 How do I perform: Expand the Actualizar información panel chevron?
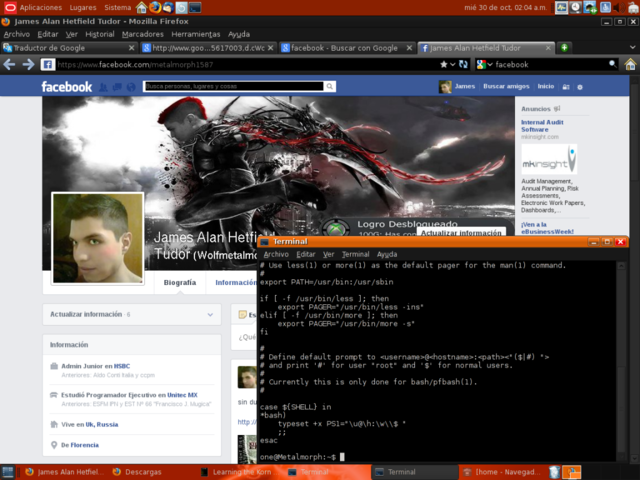point(210,315)
